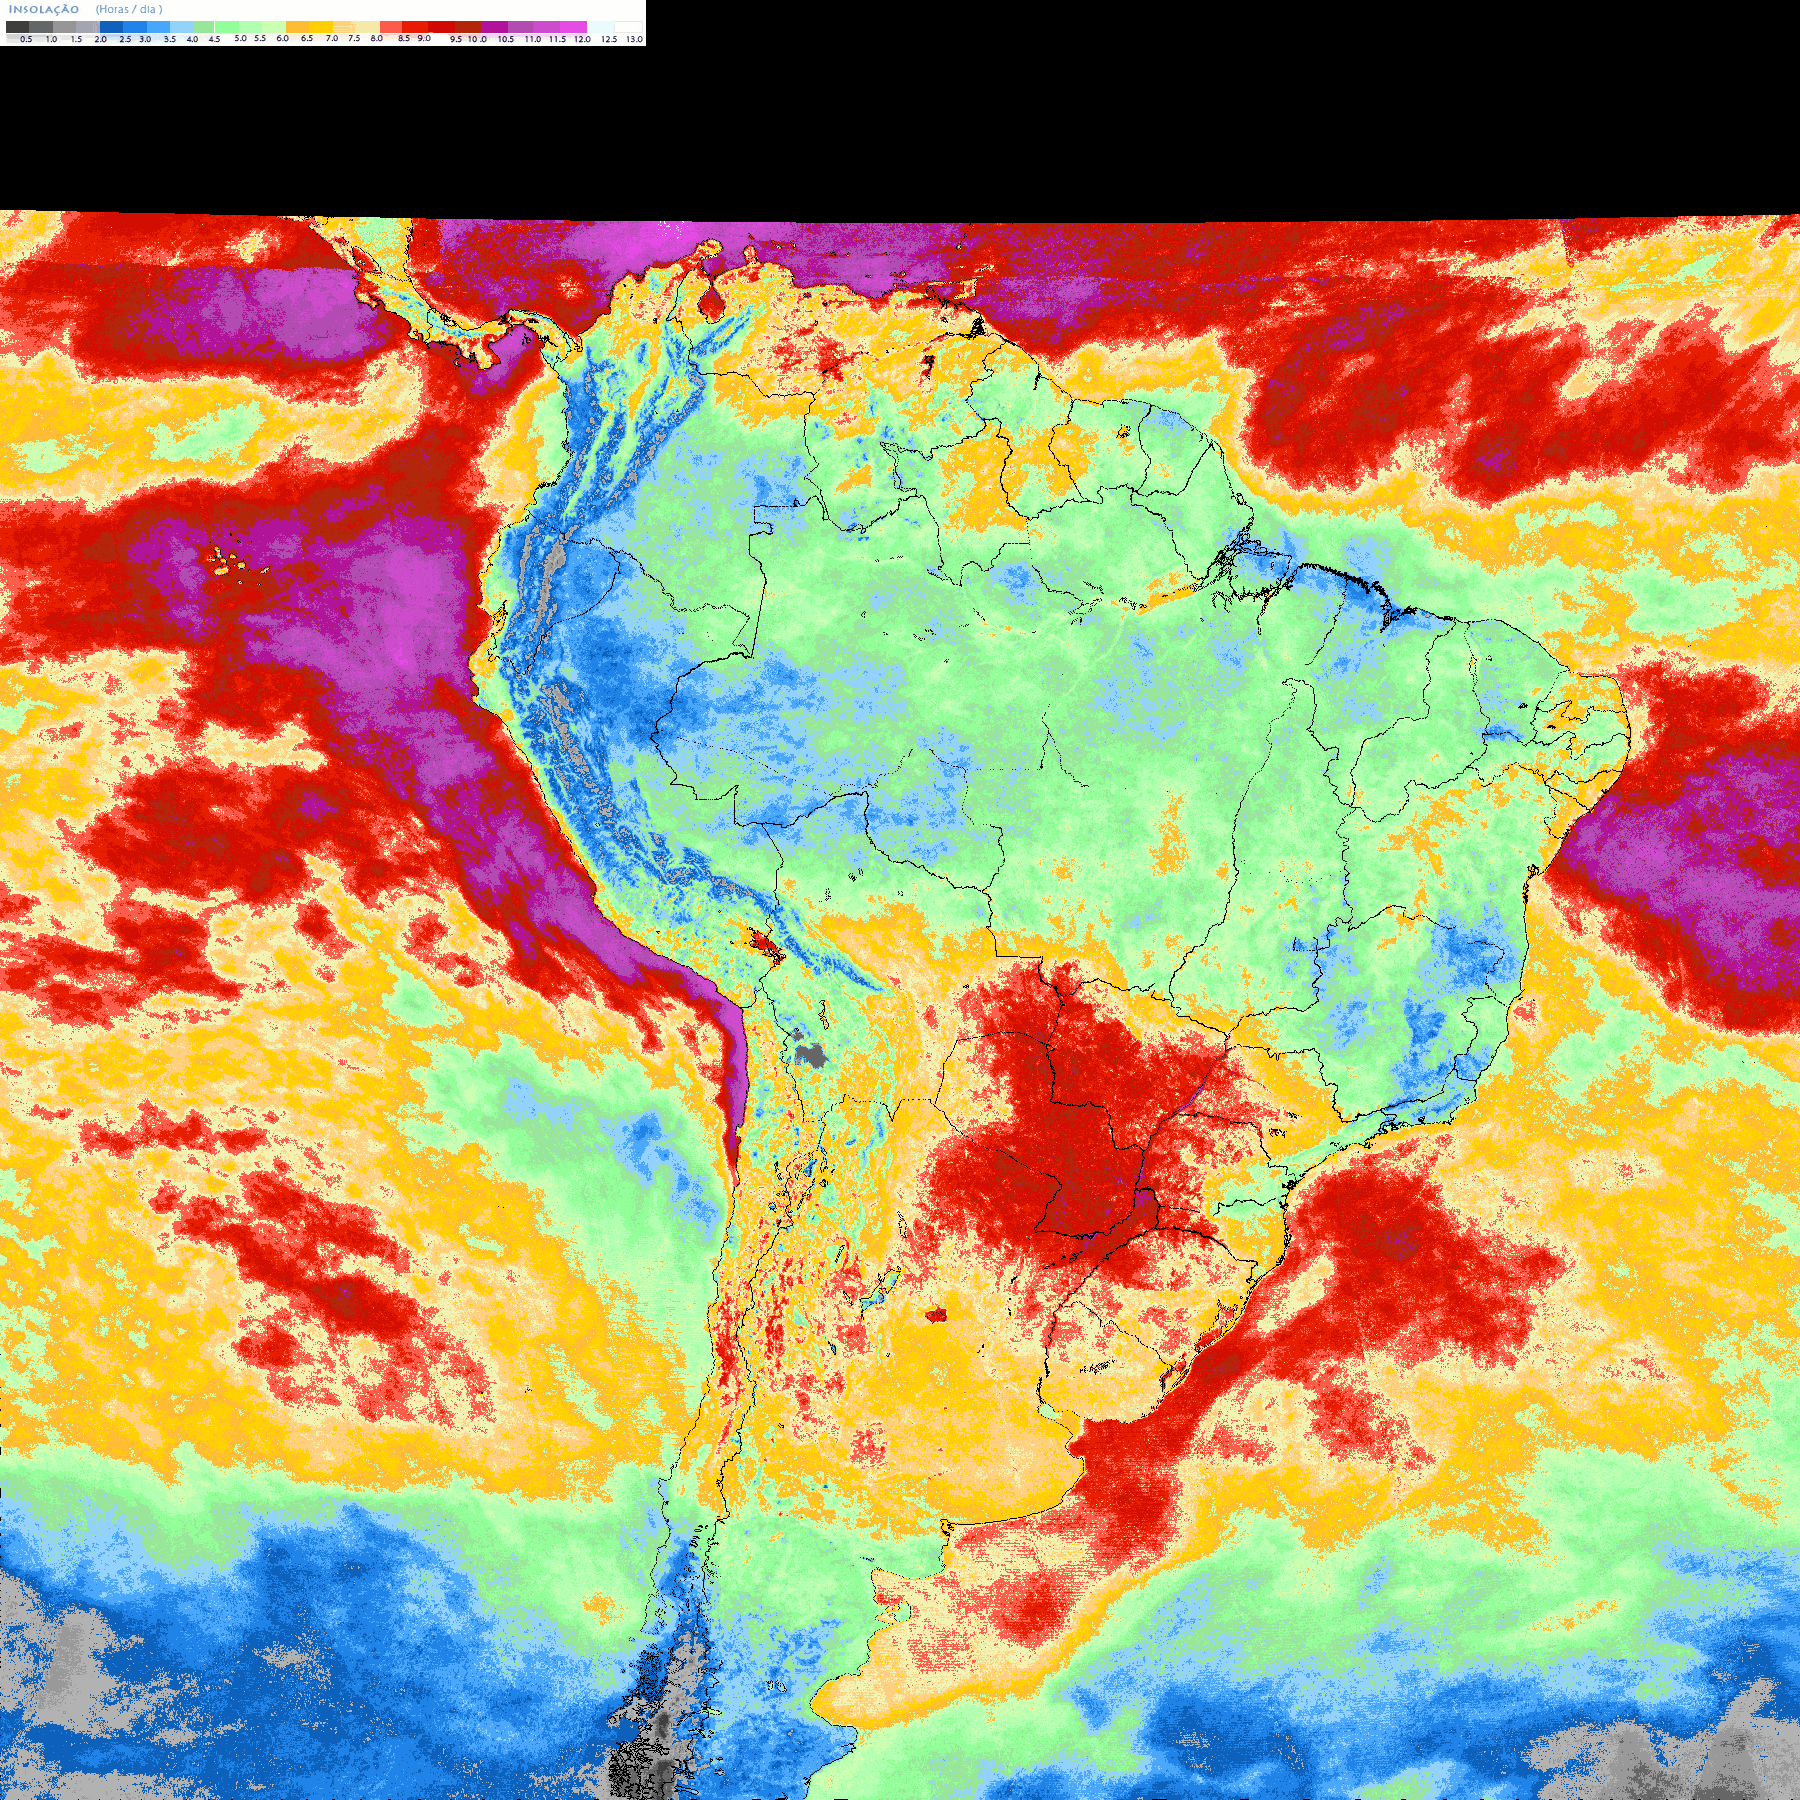Click the '10.5' legend value
This screenshot has height=1800, width=1800.
506,39
